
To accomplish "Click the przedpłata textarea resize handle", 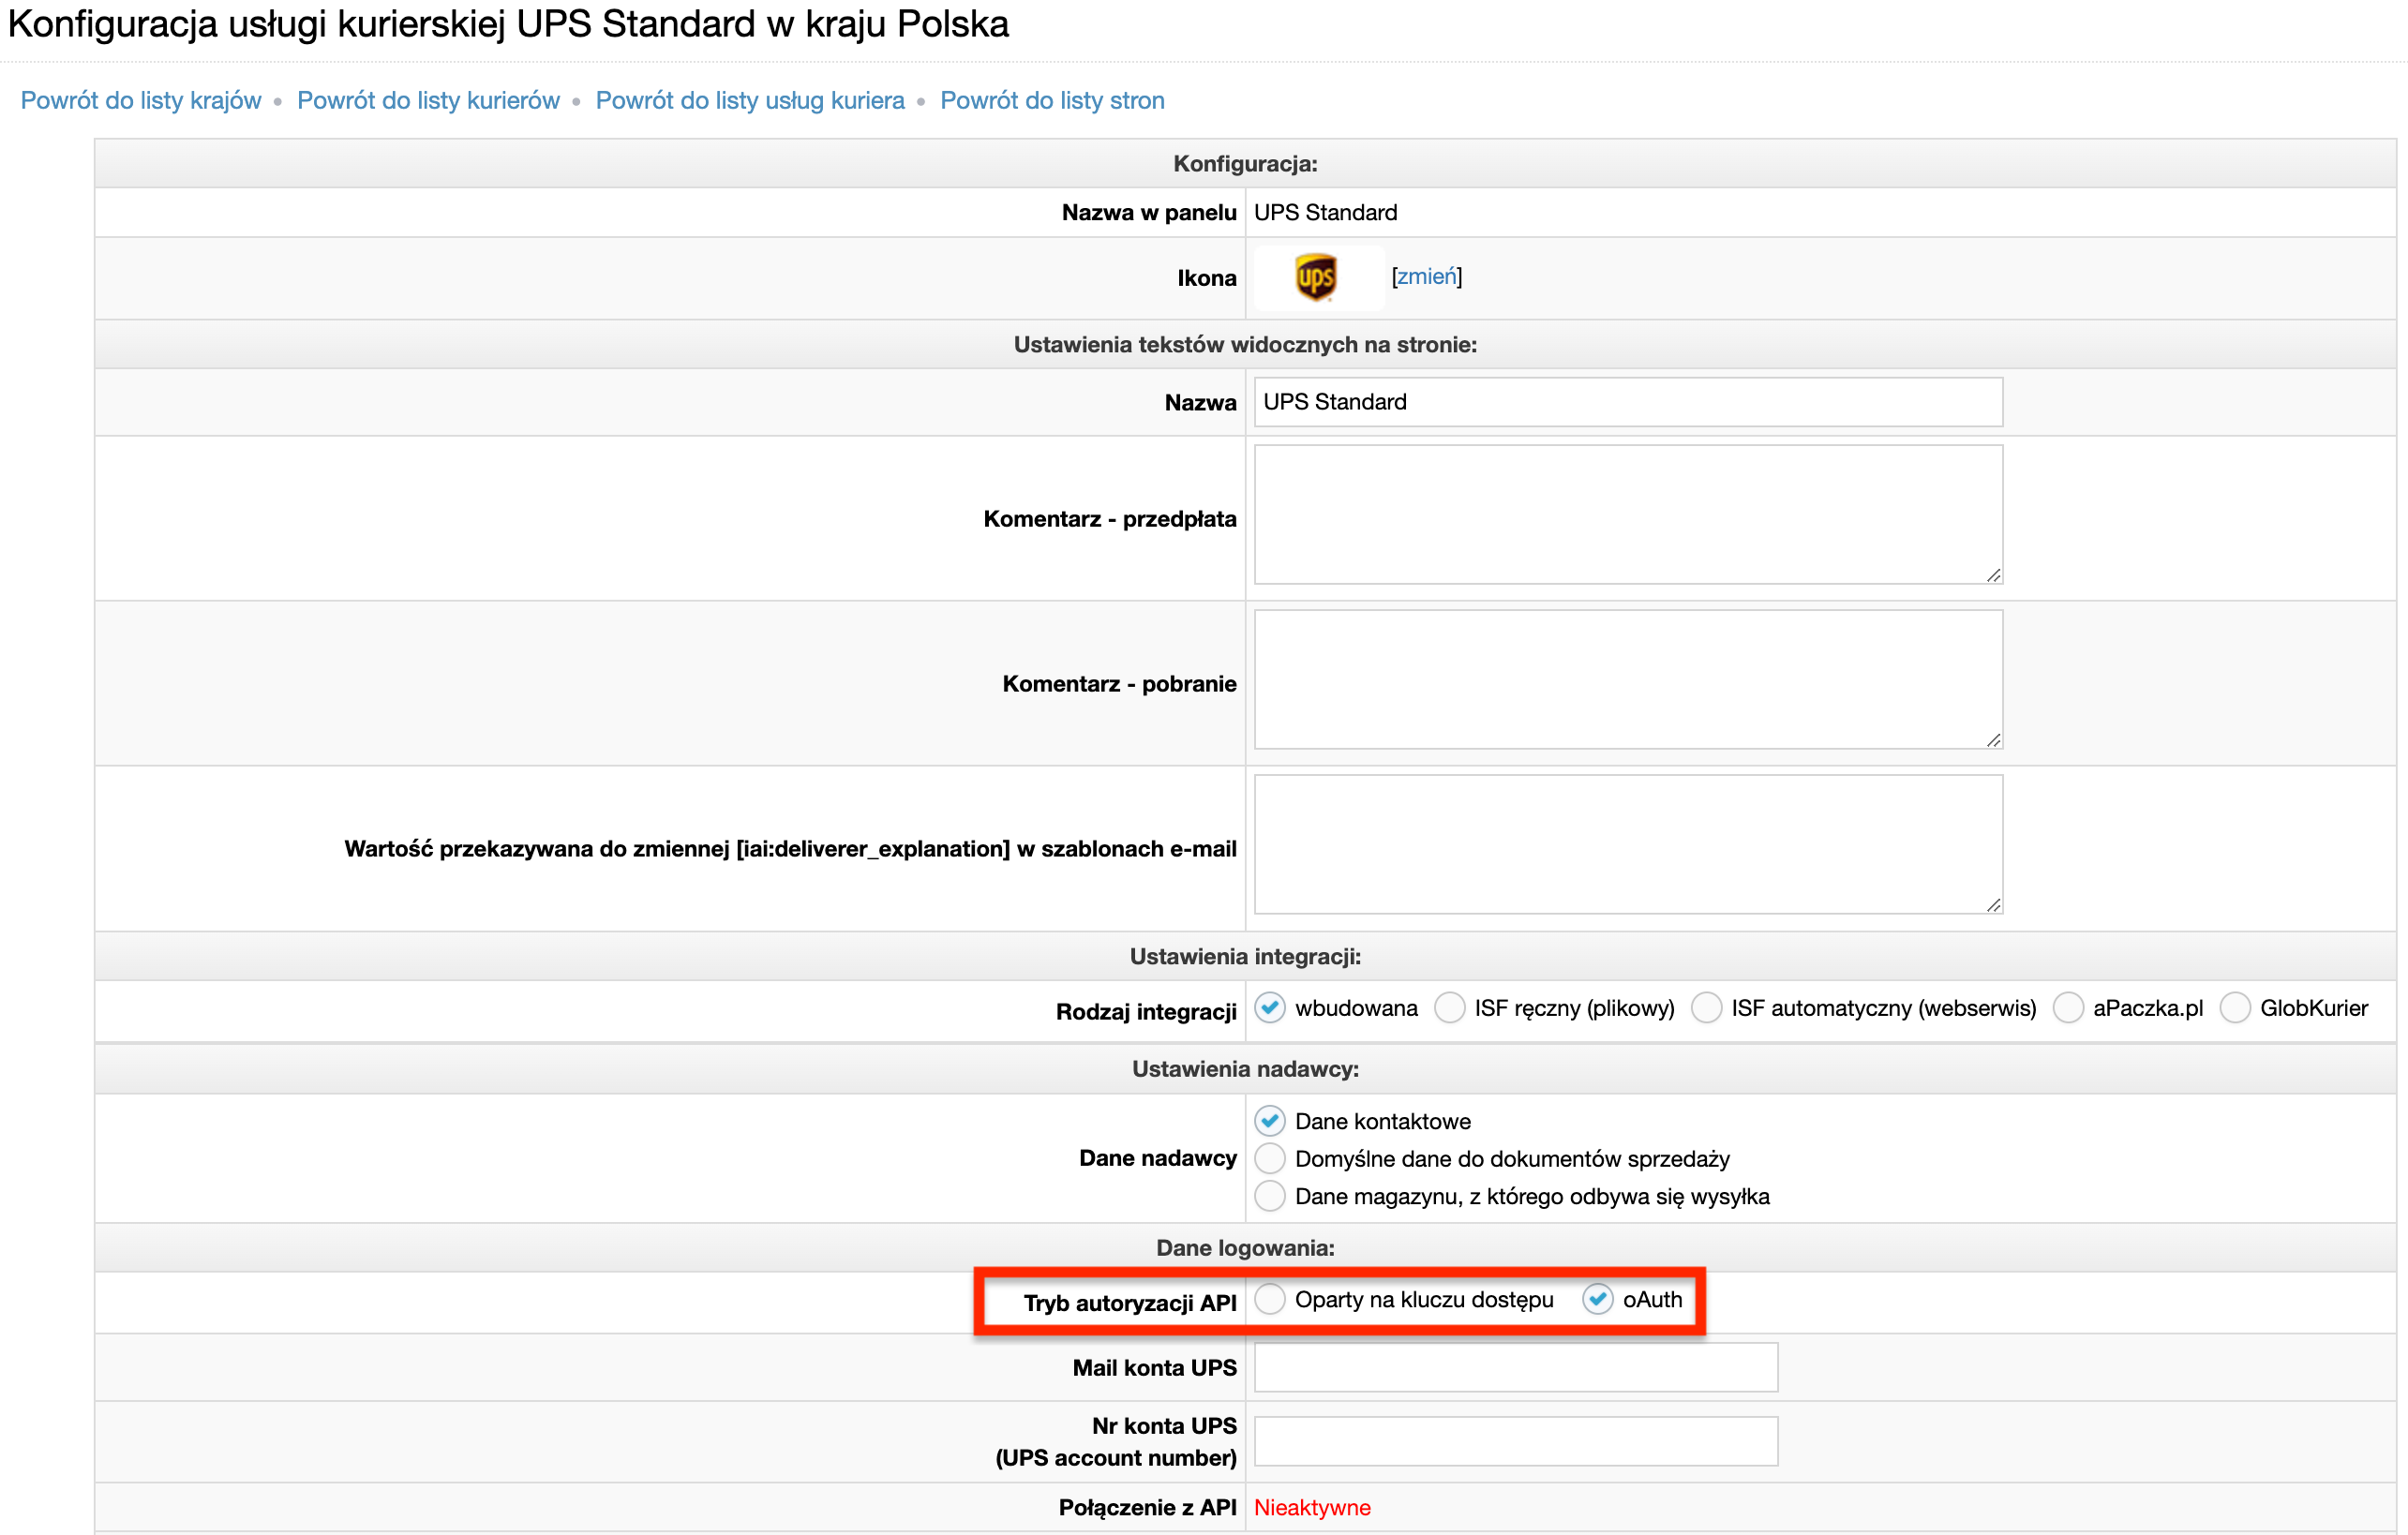I will coord(1993,575).
